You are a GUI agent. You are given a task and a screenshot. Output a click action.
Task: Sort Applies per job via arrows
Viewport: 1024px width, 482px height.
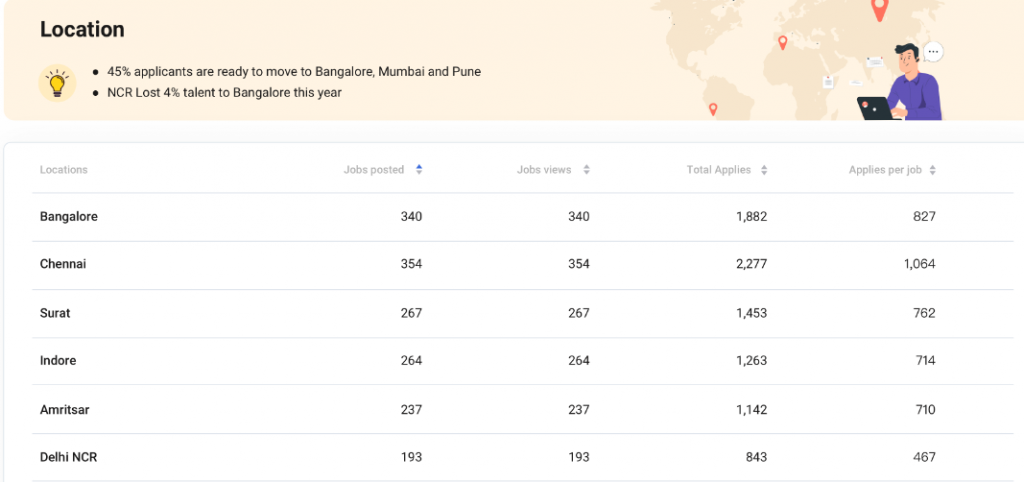coord(933,170)
